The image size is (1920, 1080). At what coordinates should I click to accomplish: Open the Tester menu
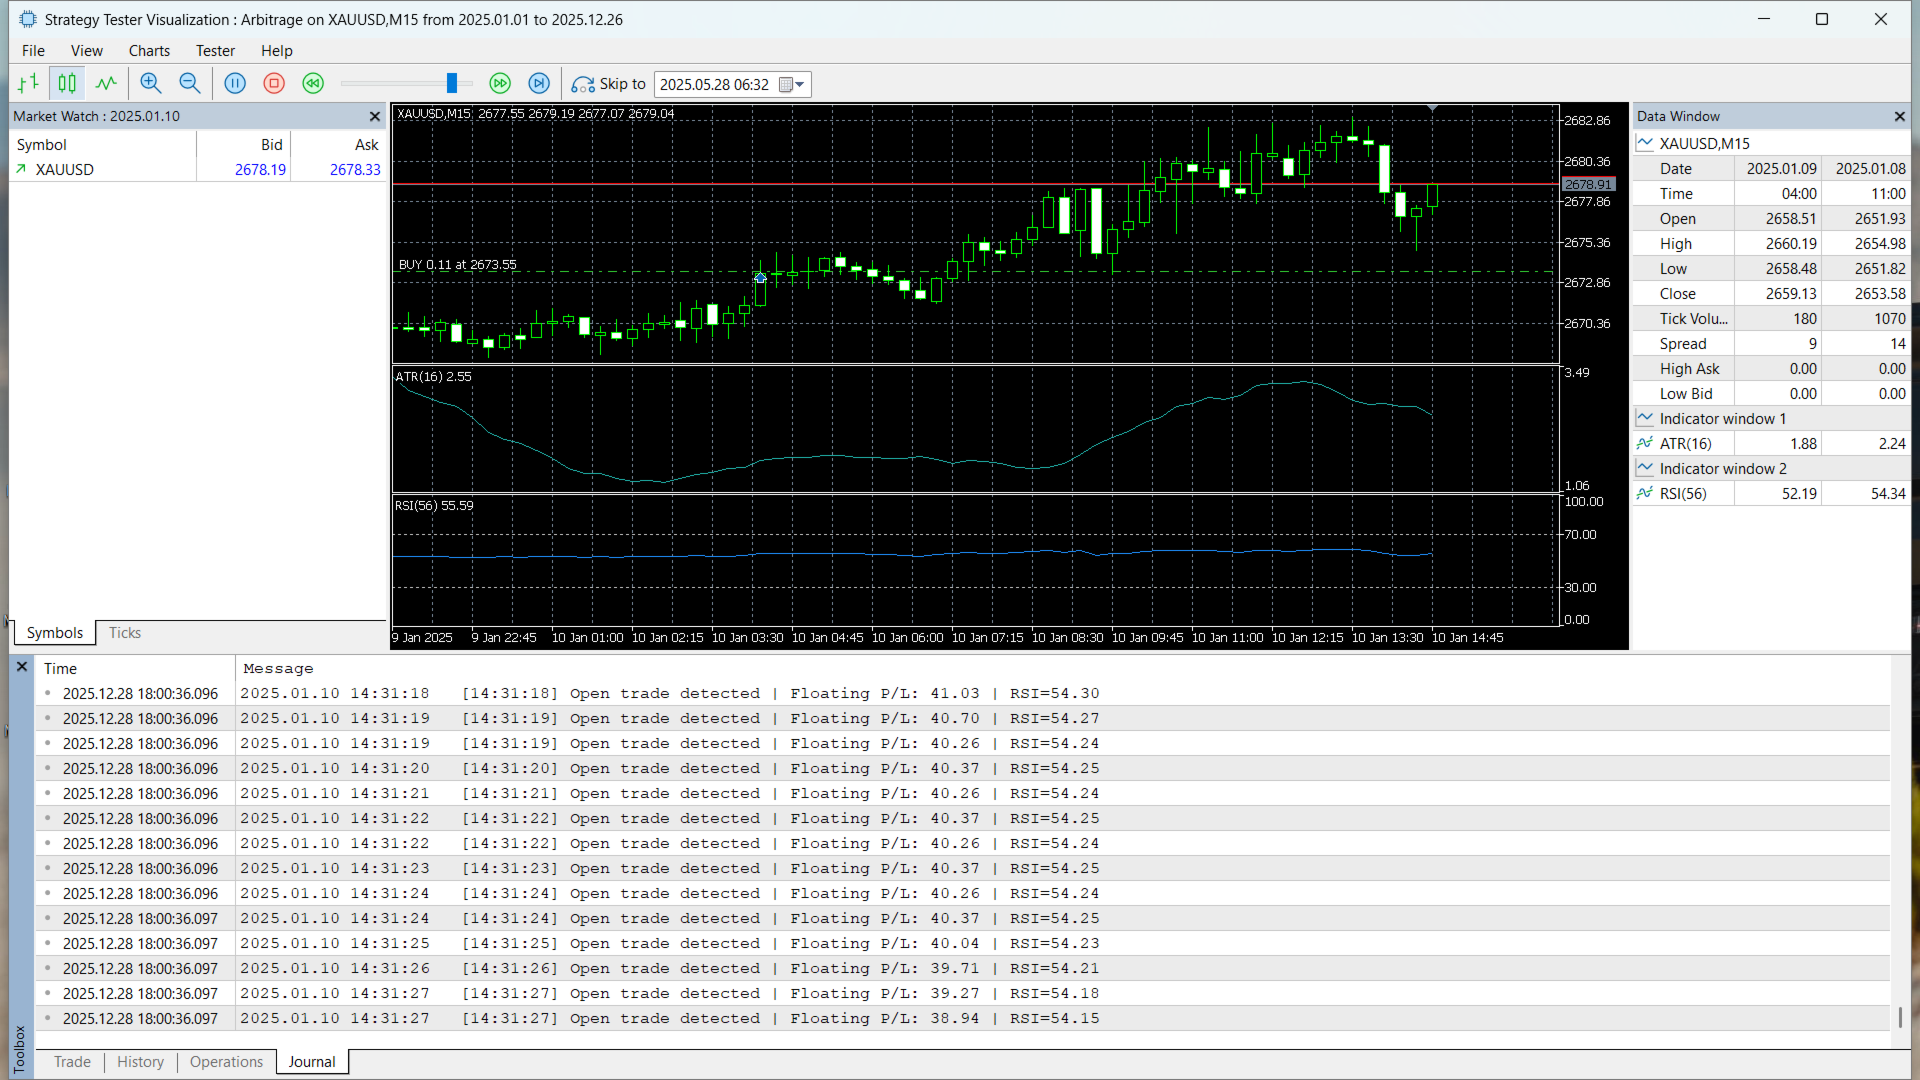(x=215, y=51)
